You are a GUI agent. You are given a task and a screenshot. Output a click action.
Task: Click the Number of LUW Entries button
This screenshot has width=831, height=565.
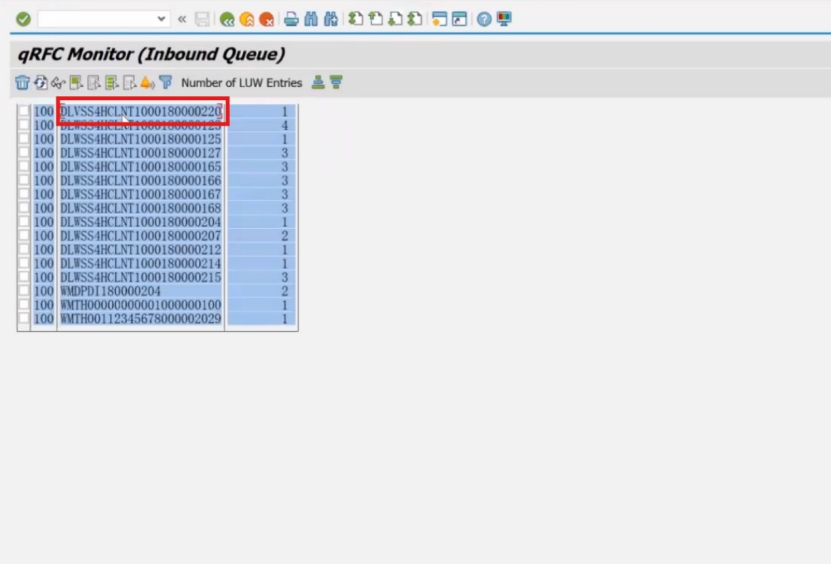tap(242, 83)
